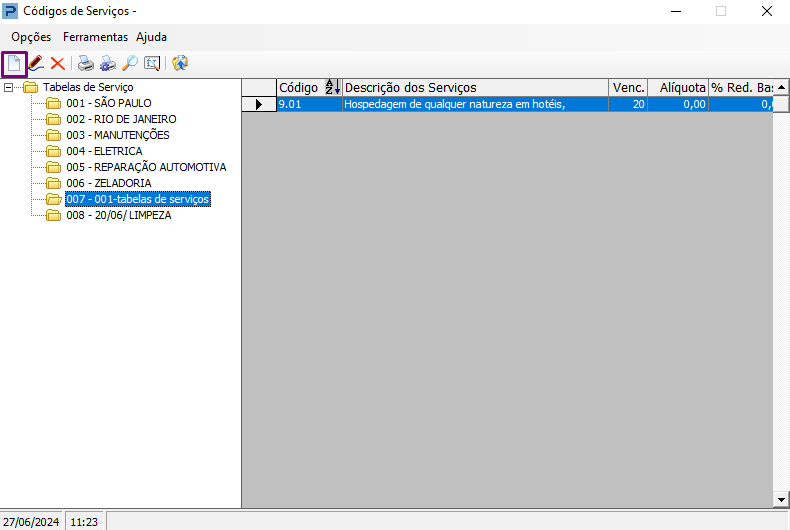Click the Alíquota cell showing 0,00
This screenshot has width=790, height=530.
pos(678,104)
